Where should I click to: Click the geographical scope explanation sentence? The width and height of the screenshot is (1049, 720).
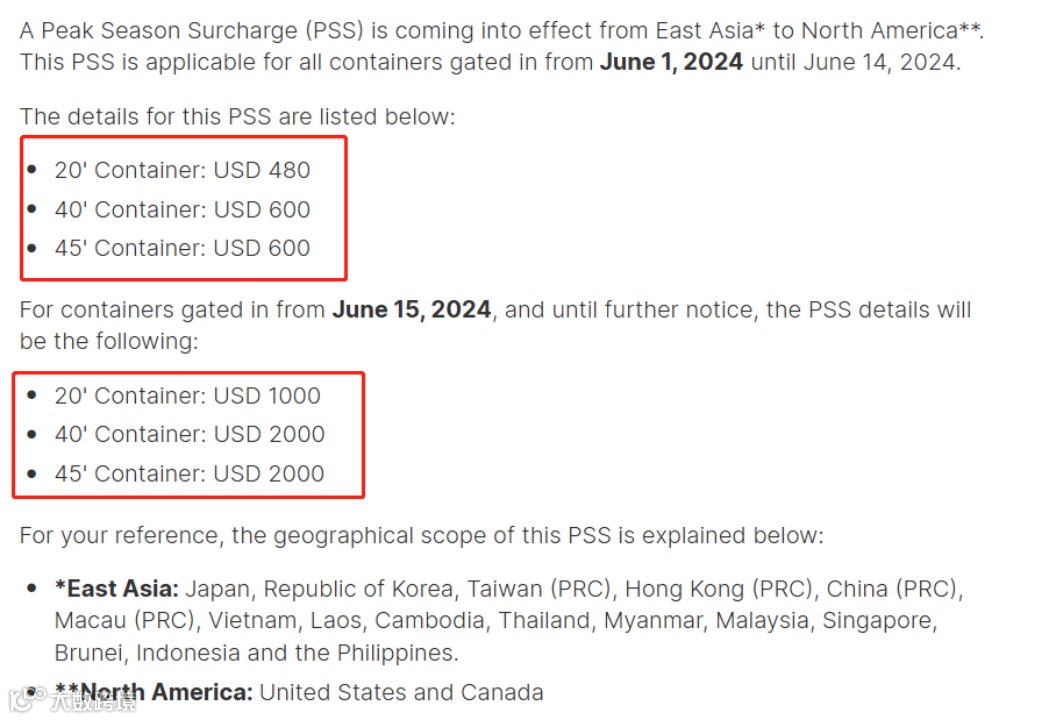(x=420, y=536)
